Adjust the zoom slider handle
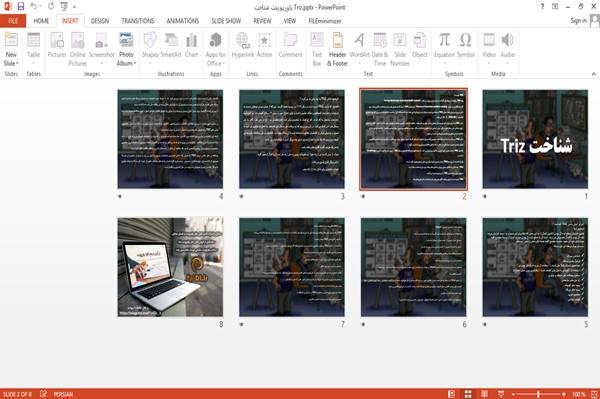 [x=538, y=394]
